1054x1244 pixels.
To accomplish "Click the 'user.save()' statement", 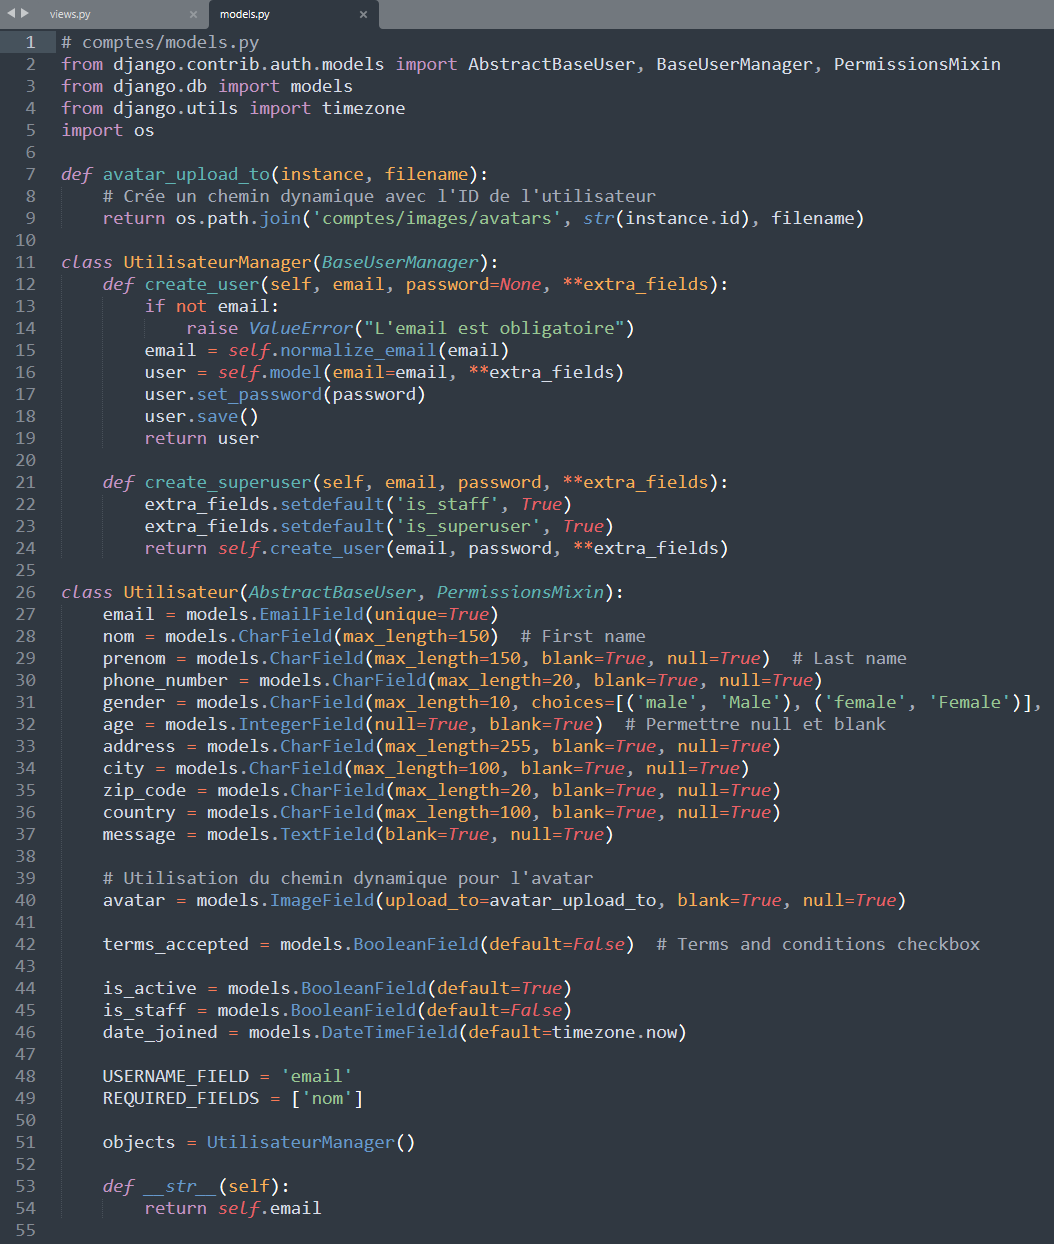I will (x=202, y=416).
